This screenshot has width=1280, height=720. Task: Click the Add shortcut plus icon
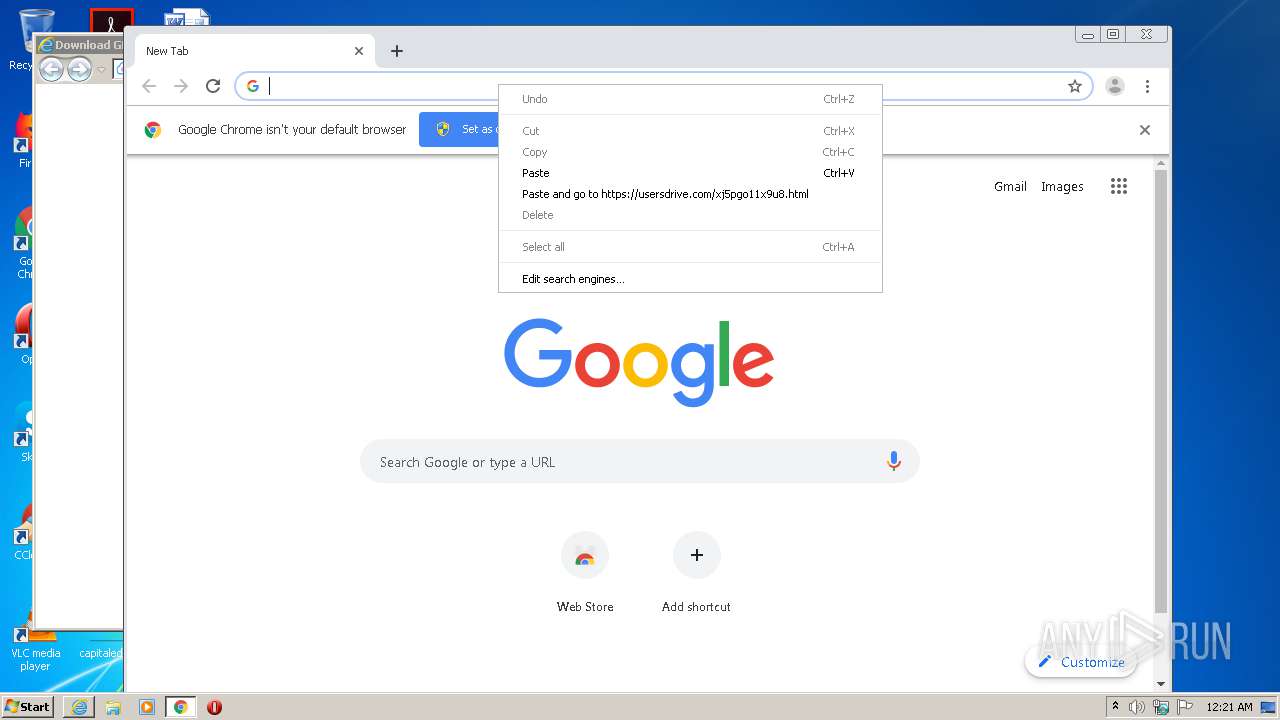tap(697, 555)
